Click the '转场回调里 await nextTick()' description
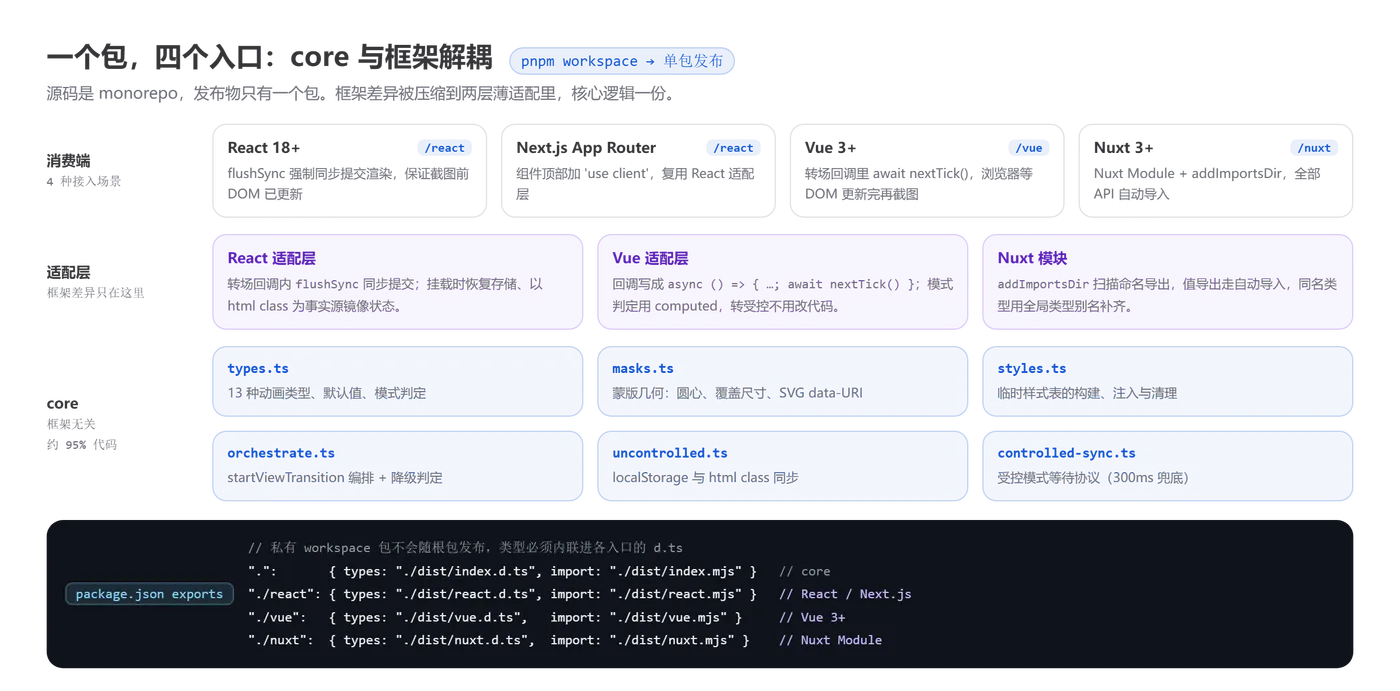This screenshot has height=691, width=1400. [x=919, y=184]
